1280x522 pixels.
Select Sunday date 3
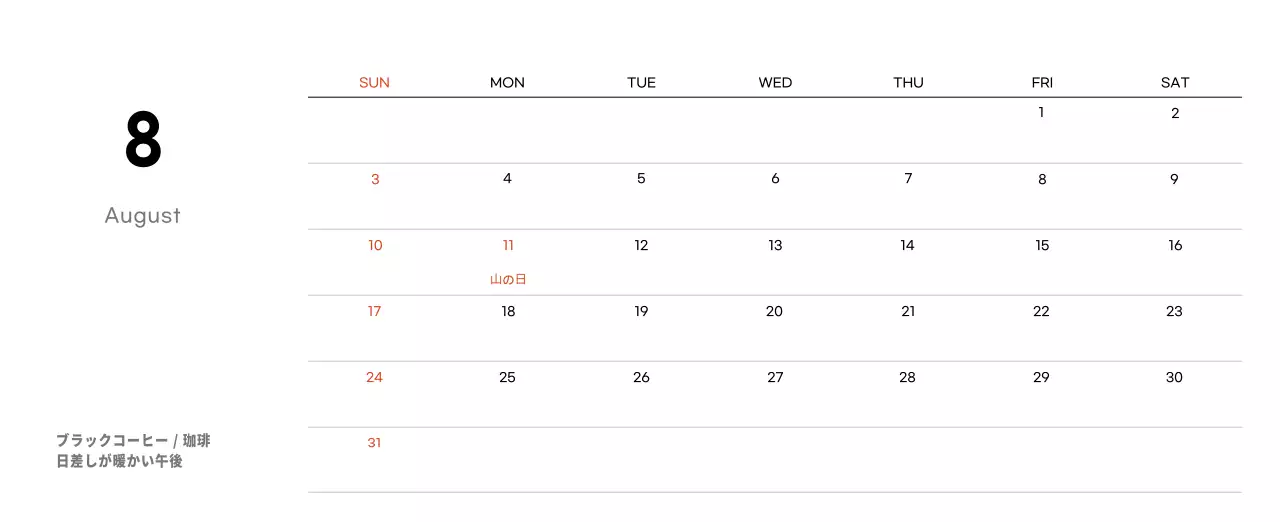tap(375, 180)
